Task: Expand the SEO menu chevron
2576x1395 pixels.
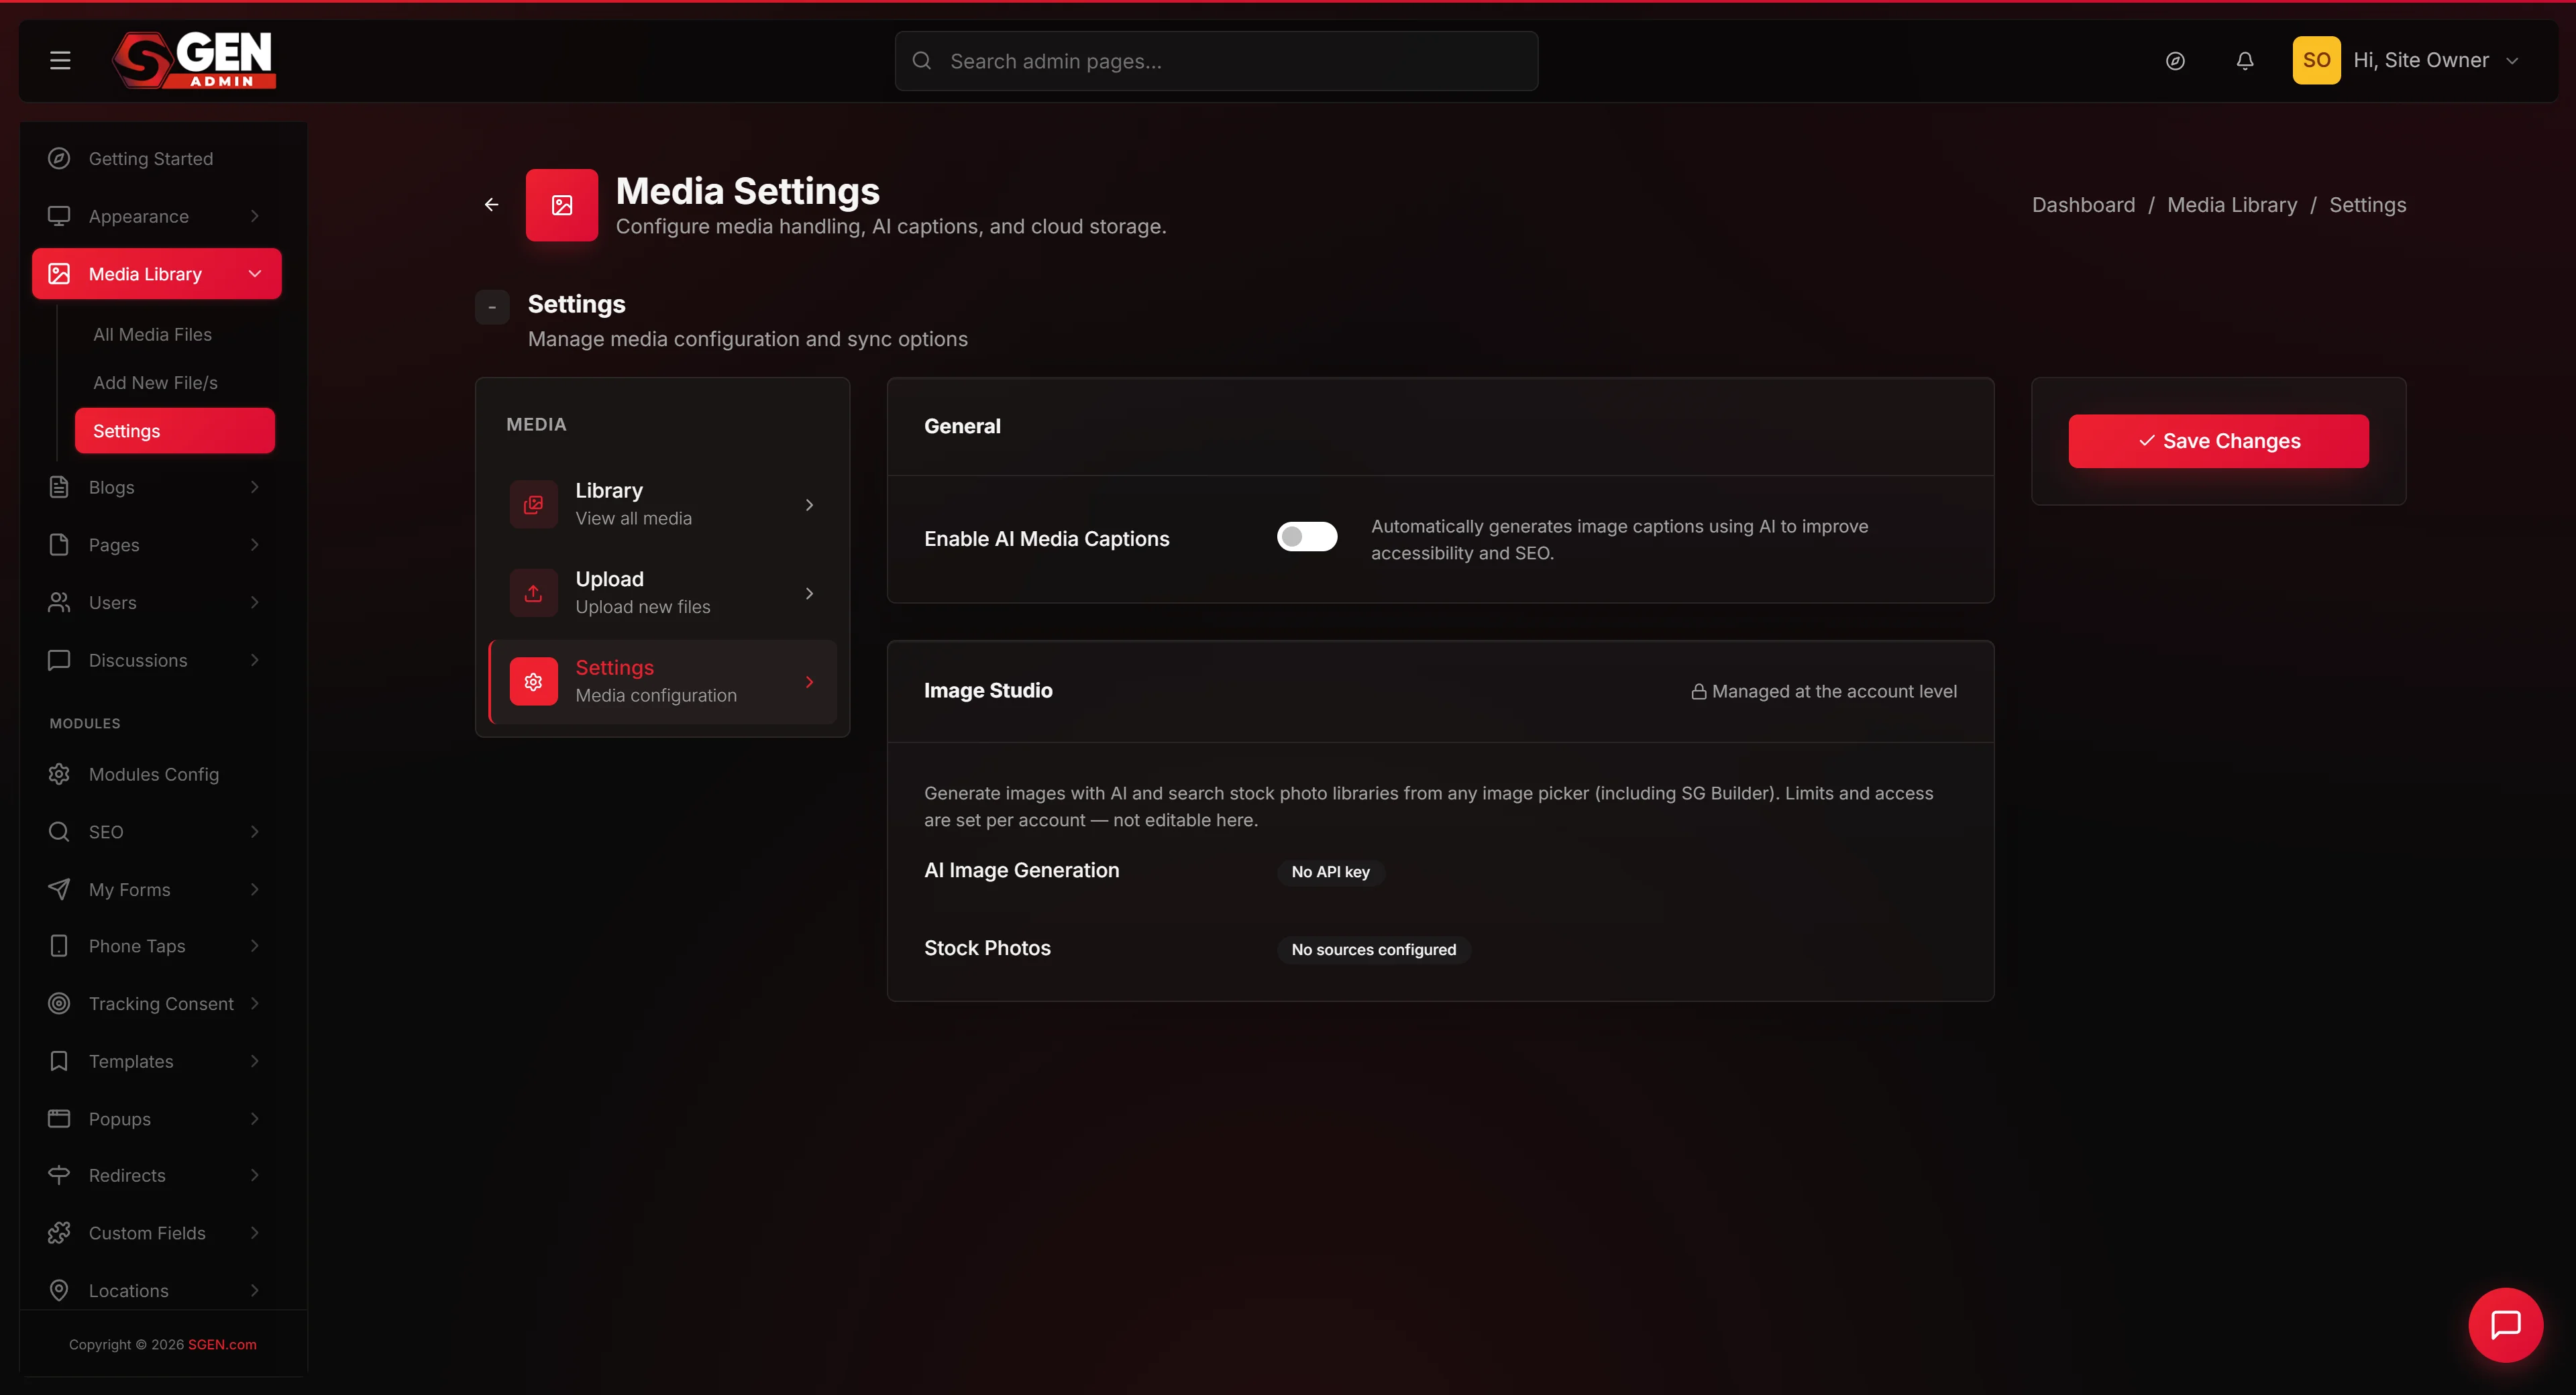Action: point(254,831)
